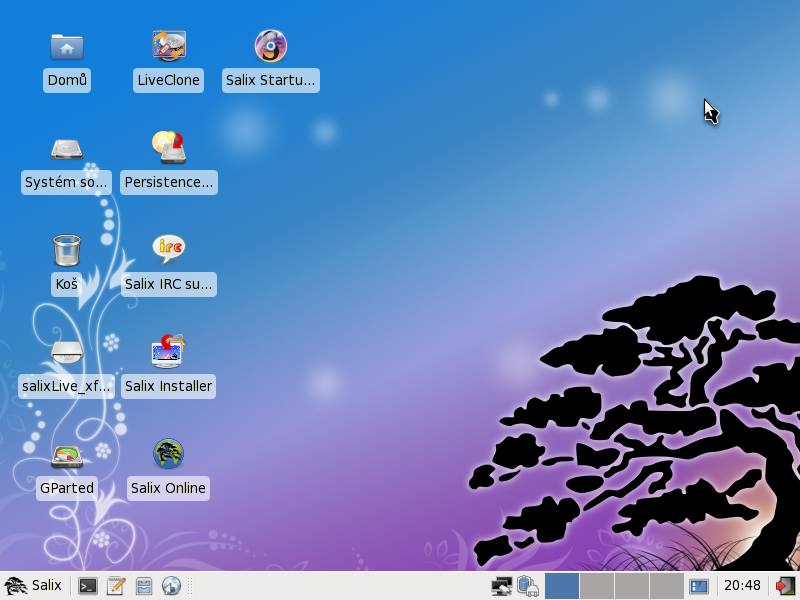Viewport: 800px width, 600px height.
Task: Open the Salix Online globe icon
Action: pyautogui.click(x=168, y=454)
